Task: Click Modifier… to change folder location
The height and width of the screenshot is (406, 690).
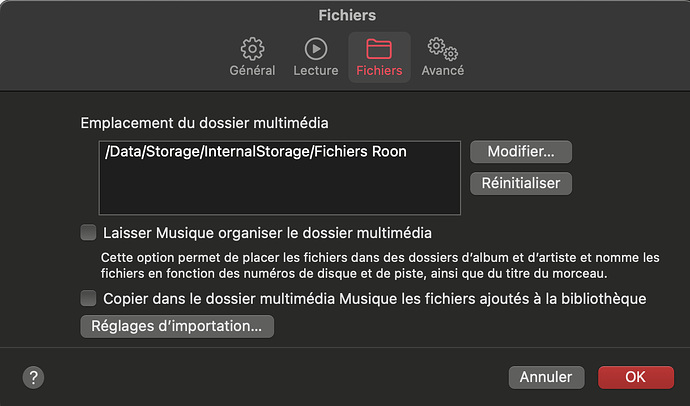Action: 521,152
